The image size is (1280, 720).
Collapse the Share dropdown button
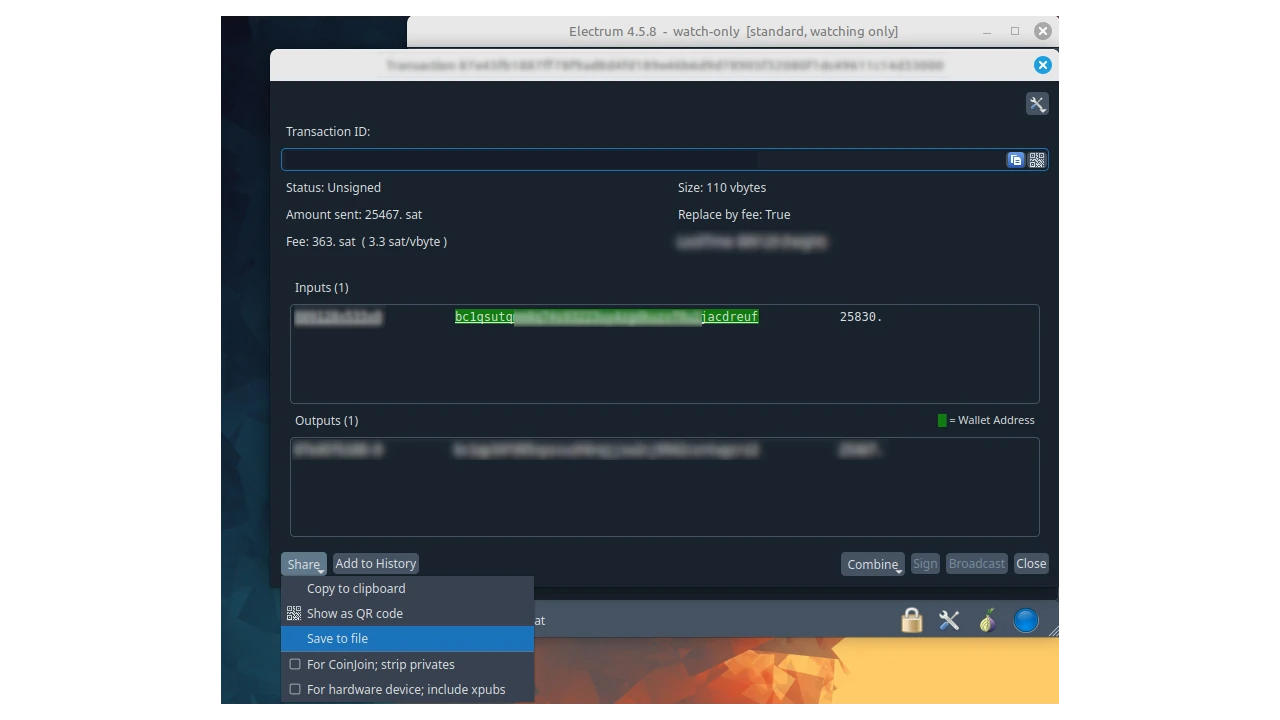click(x=304, y=564)
